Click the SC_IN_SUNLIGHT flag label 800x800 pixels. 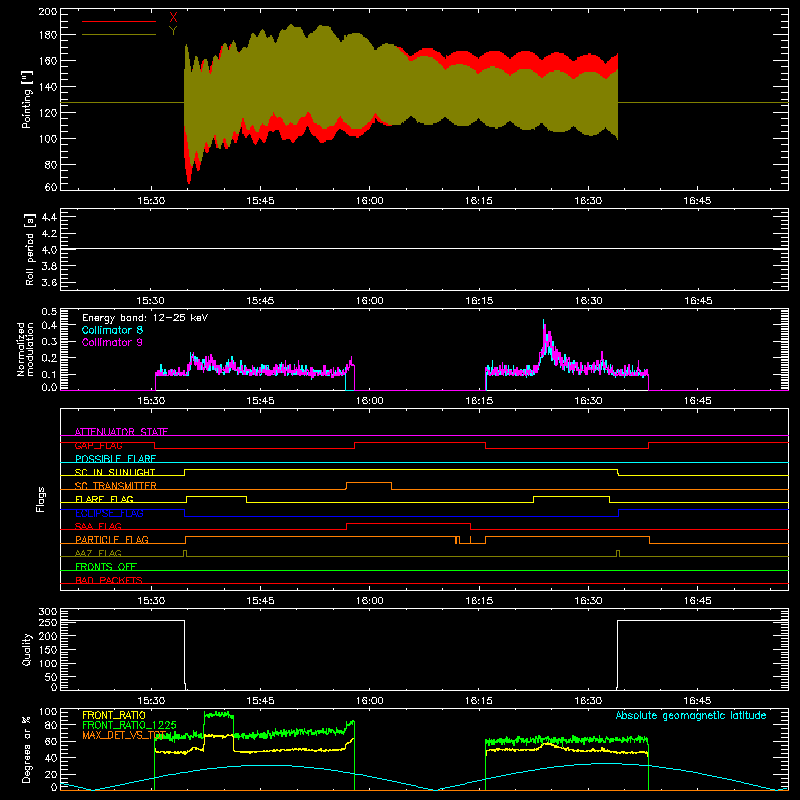(115, 472)
